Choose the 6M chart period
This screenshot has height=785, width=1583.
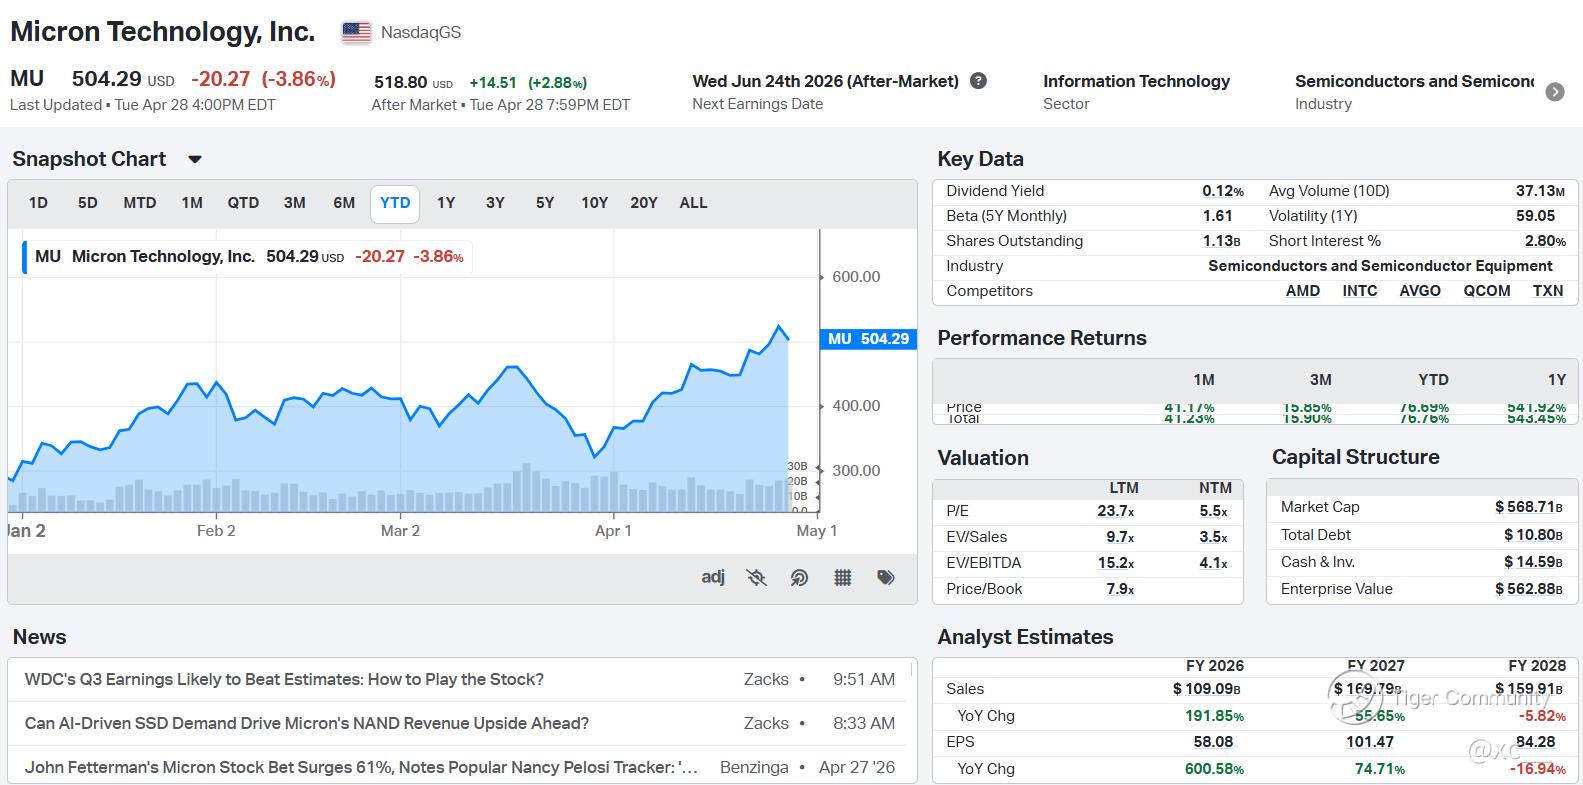pyautogui.click(x=344, y=203)
